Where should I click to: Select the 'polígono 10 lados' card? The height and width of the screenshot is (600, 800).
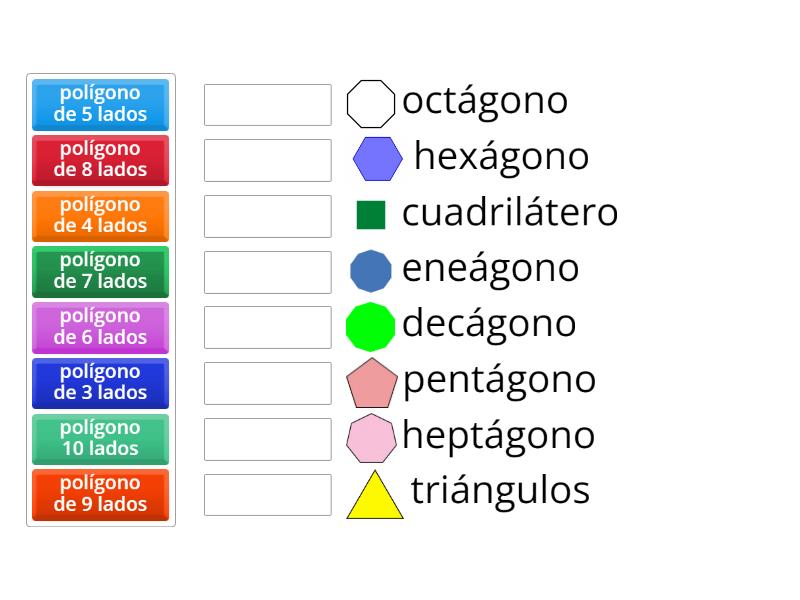pyautogui.click(x=100, y=439)
